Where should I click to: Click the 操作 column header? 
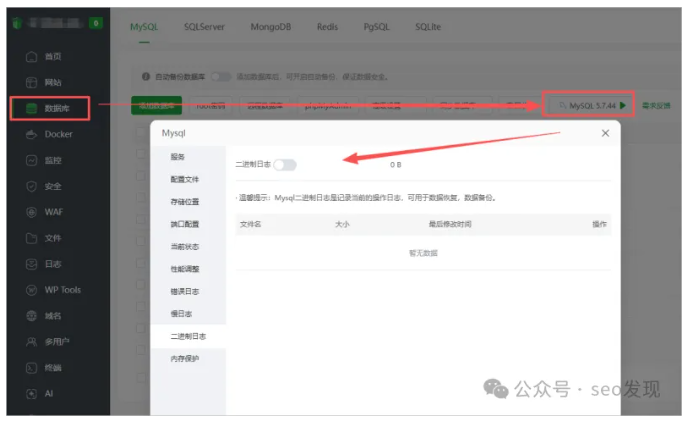coord(599,224)
